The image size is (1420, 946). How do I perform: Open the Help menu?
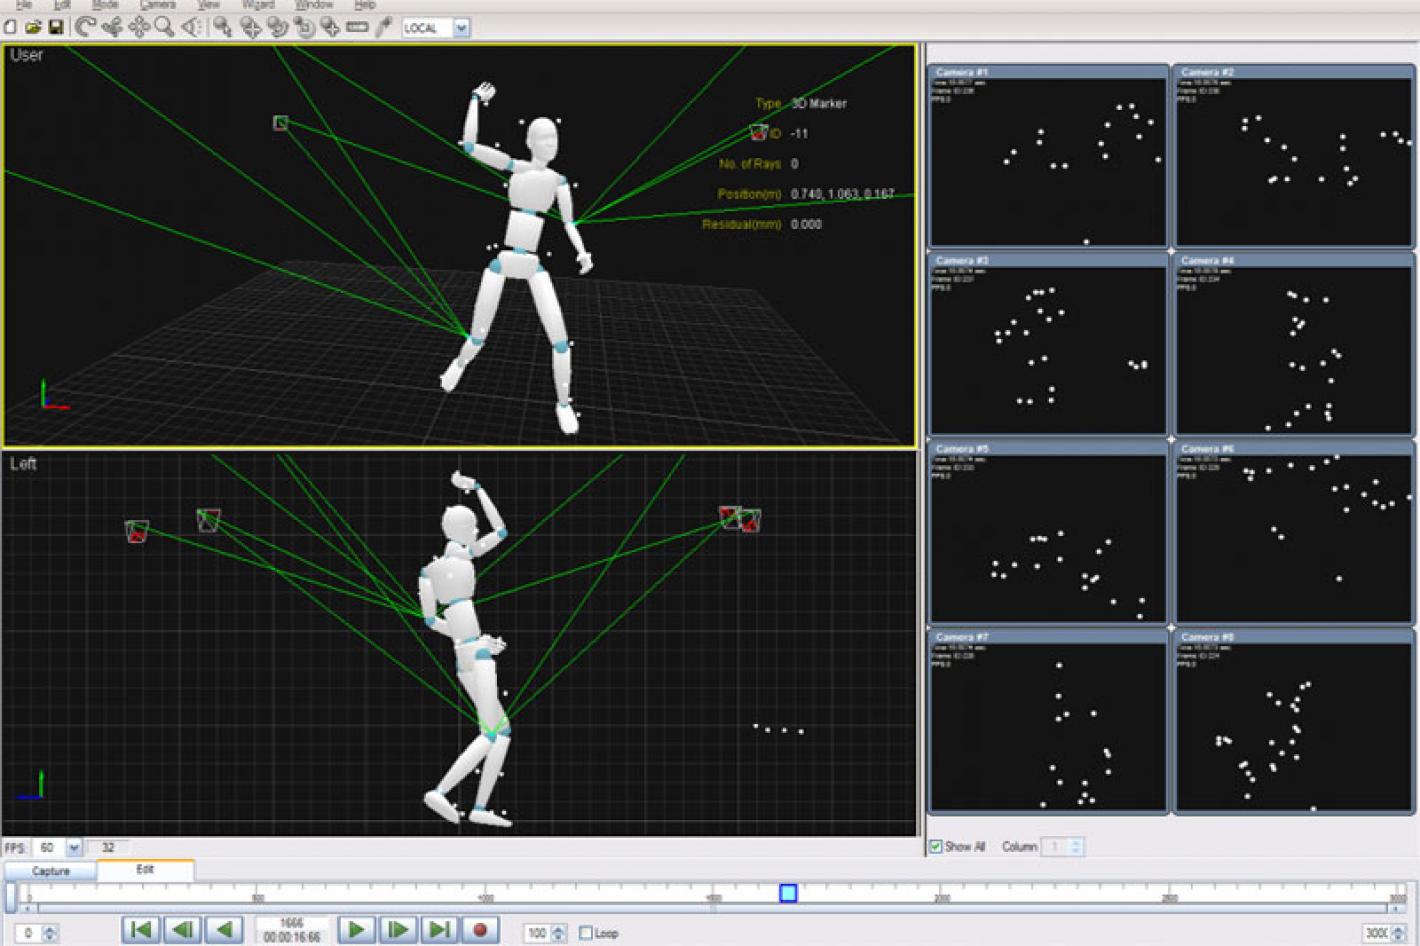(365, 5)
